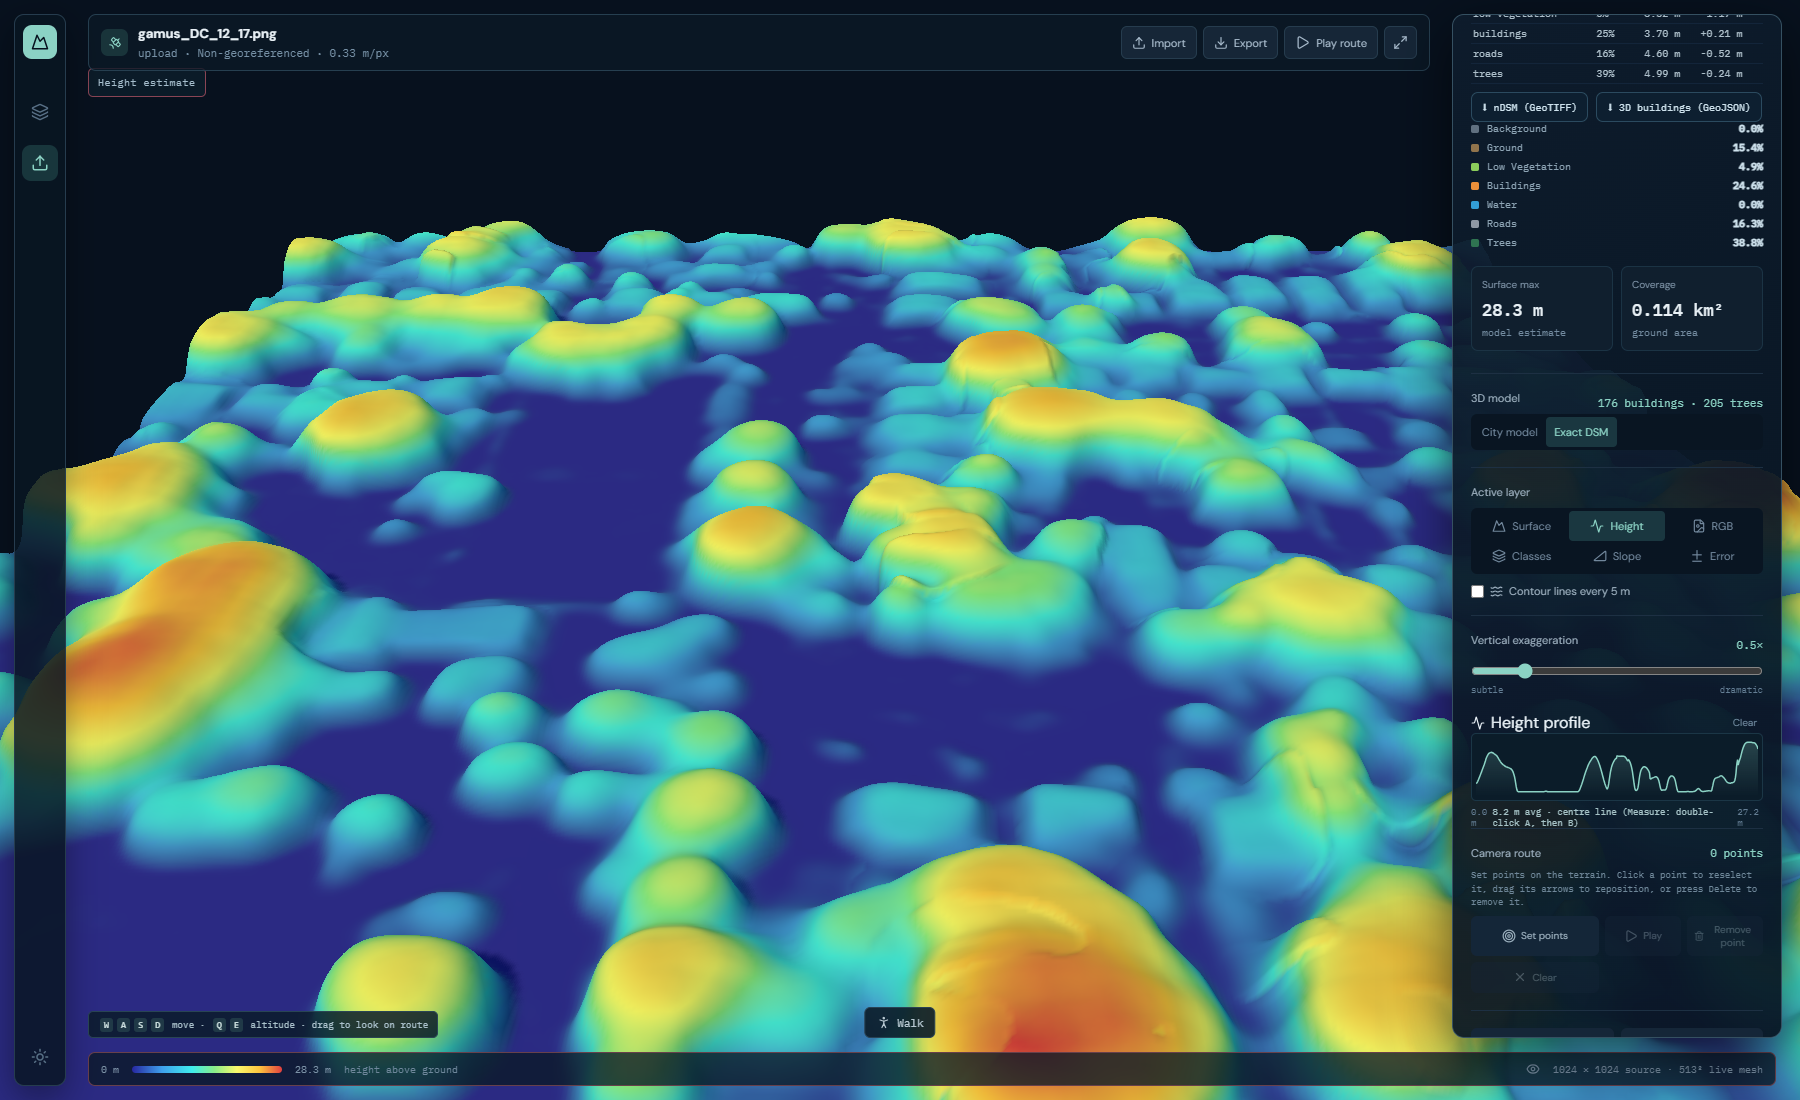Click the roads row in stats table
Viewport: 1800px width, 1100px height.
[x=1617, y=54]
